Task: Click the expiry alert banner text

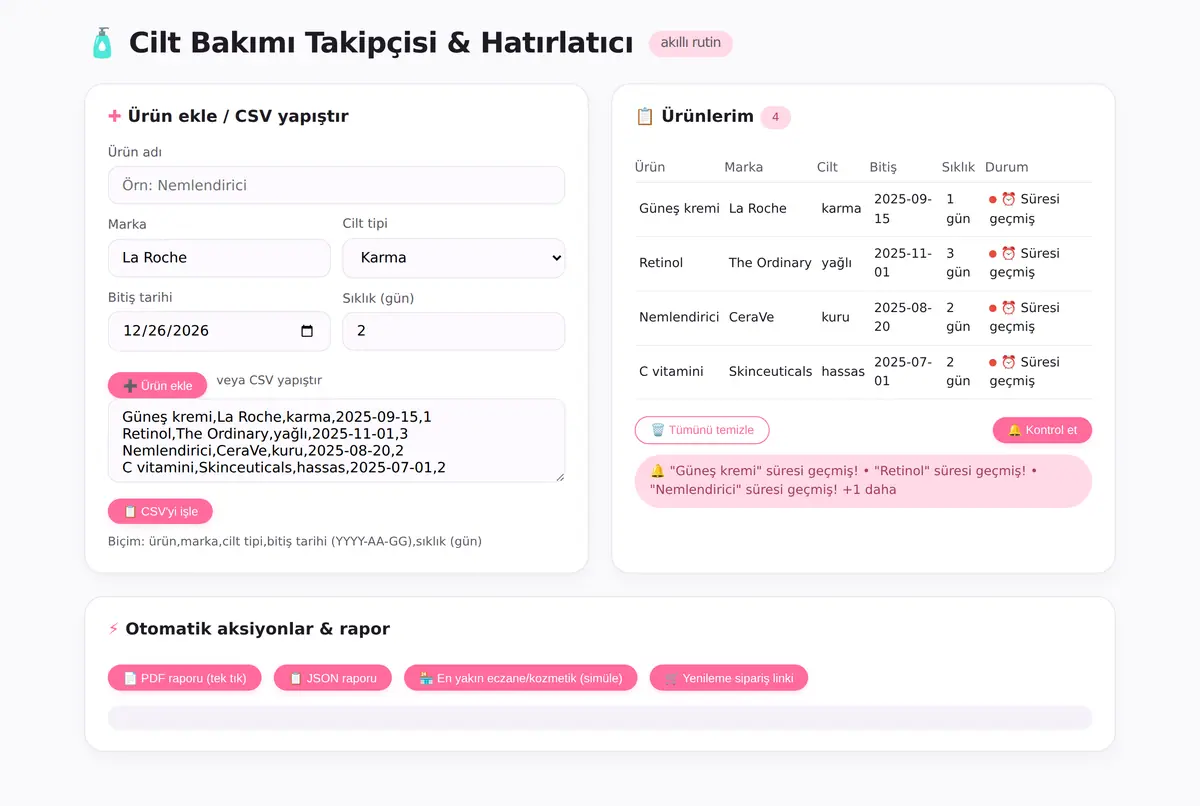Action: click(846, 480)
